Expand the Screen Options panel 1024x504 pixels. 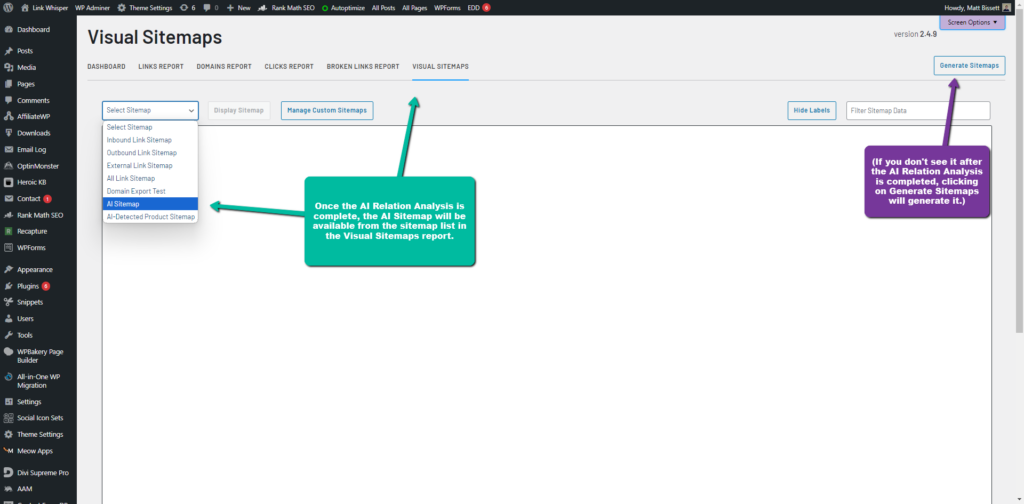click(x=972, y=22)
